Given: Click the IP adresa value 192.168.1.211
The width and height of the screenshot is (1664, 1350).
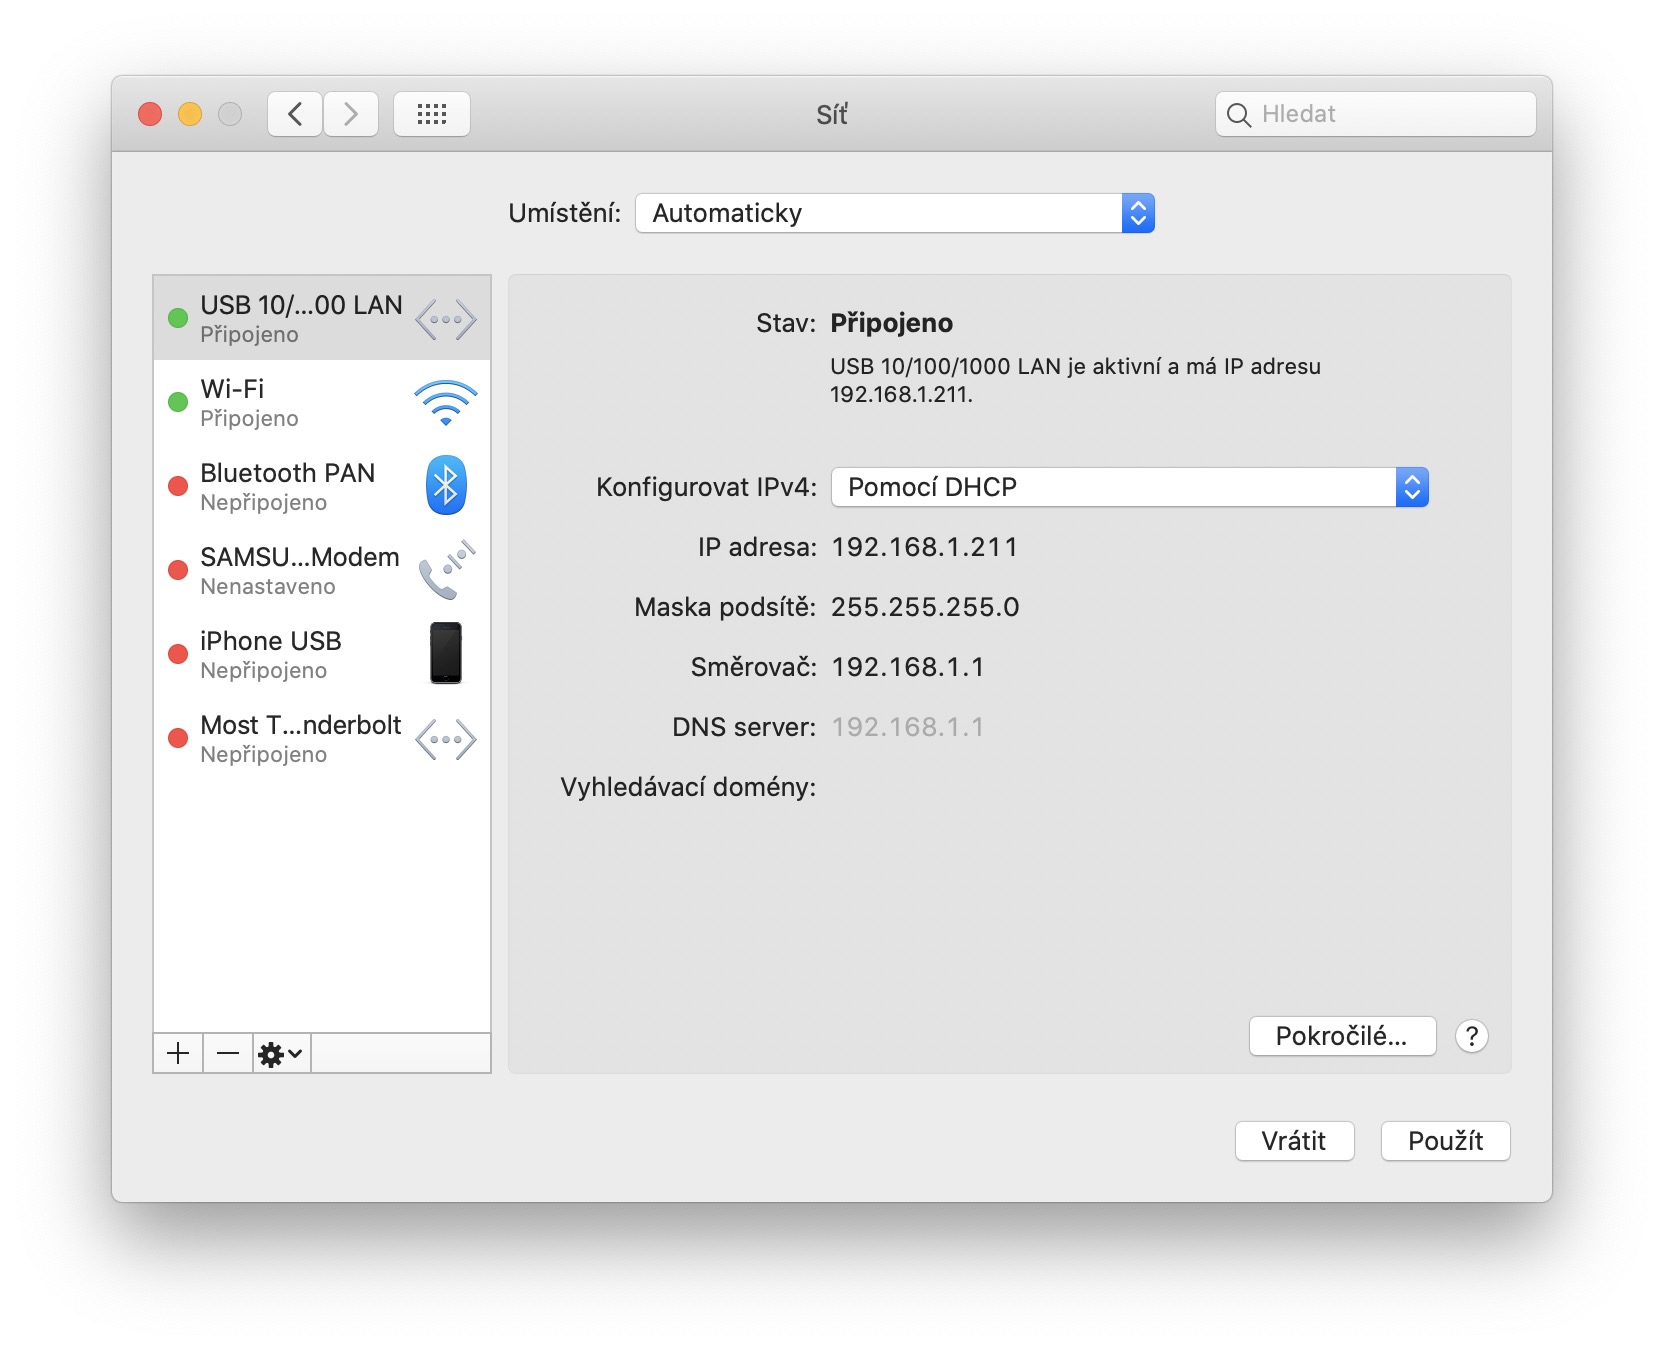Looking at the screenshot, I should (x=925, y=547).
